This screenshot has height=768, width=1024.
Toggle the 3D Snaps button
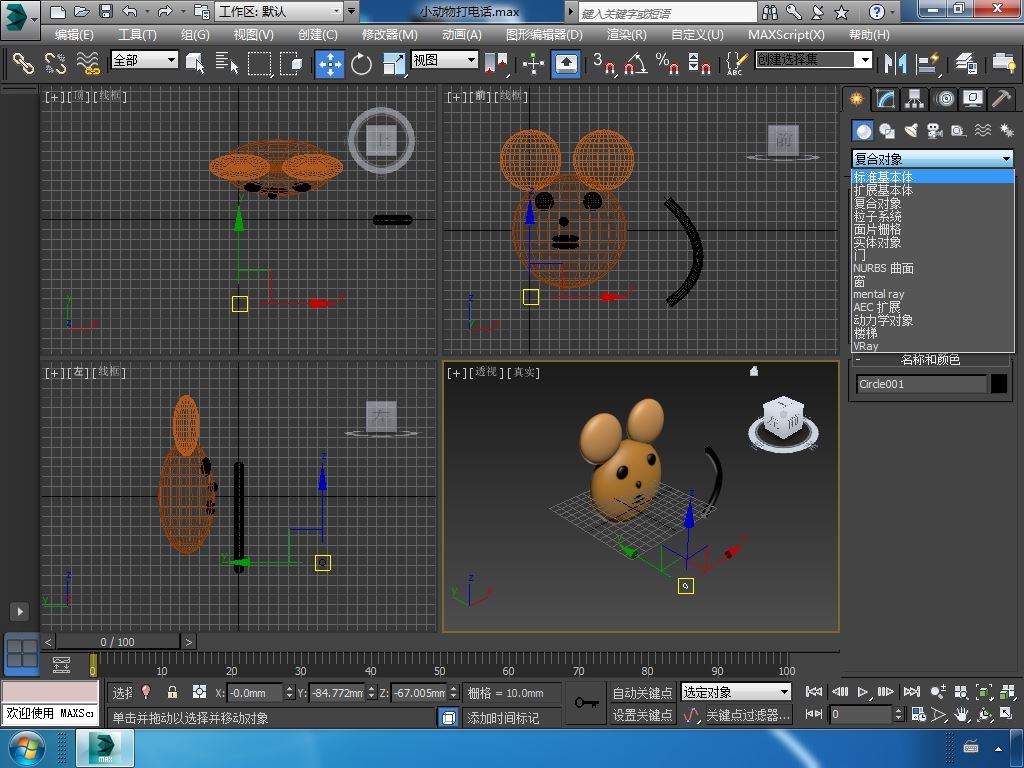pyautogui.click(x=603, y=63)
